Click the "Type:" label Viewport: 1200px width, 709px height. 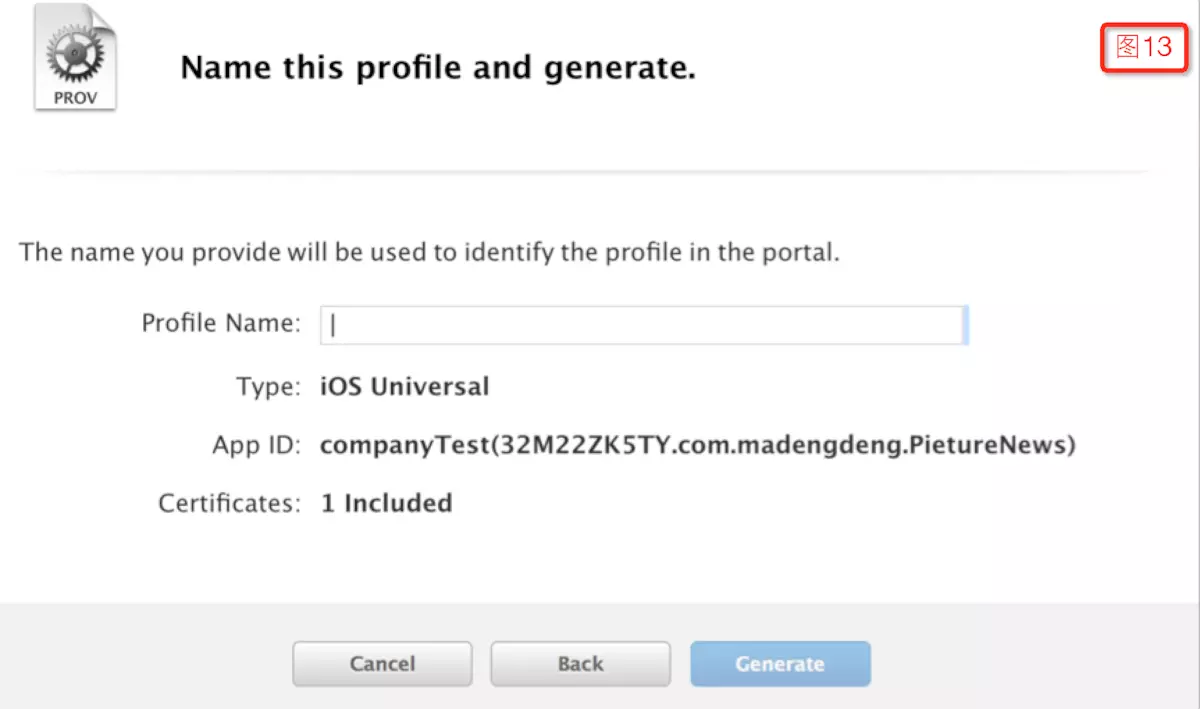click(268, 386)
